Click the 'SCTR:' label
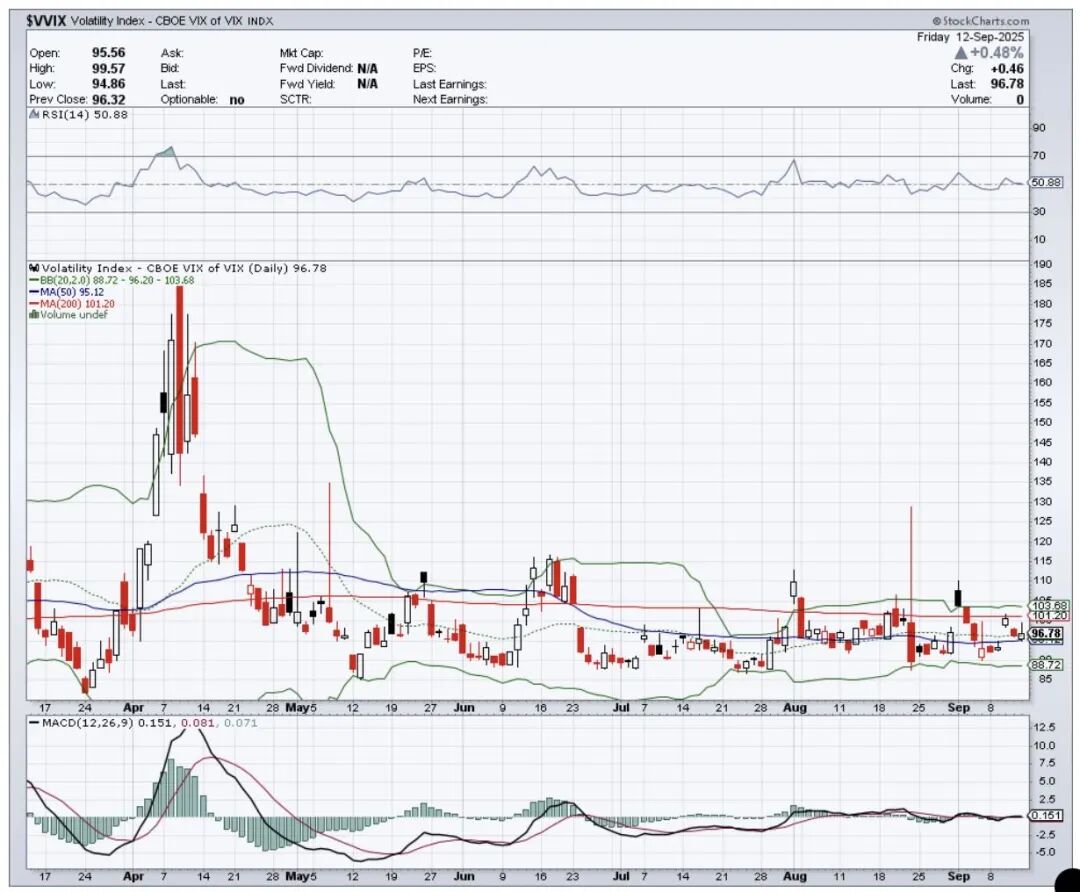Image resolution: width=1080 pixels, height=892 pixels. (x=295, y=100)
